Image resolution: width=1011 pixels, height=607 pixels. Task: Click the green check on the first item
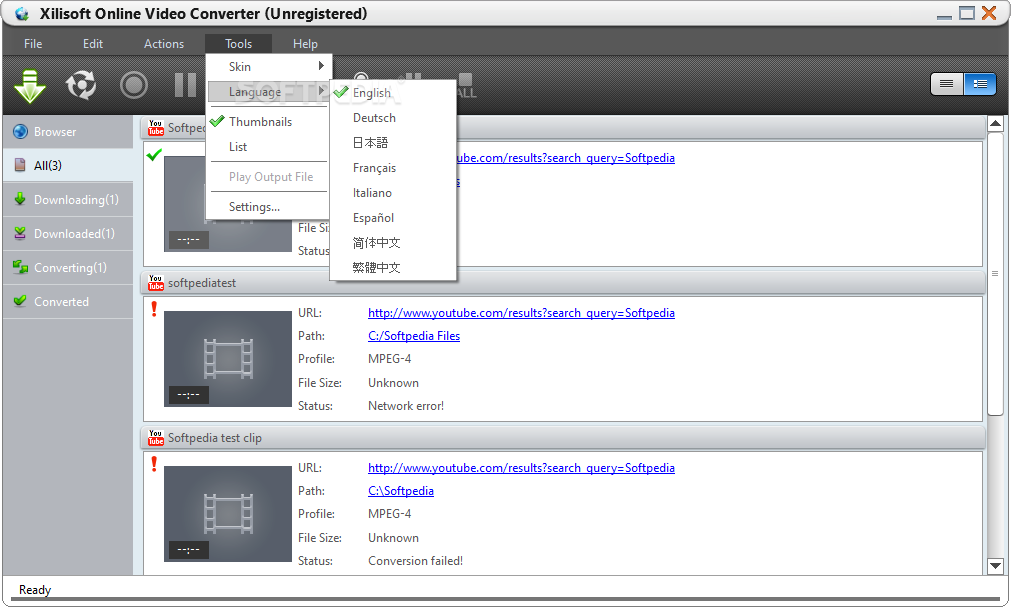(154, 155)
